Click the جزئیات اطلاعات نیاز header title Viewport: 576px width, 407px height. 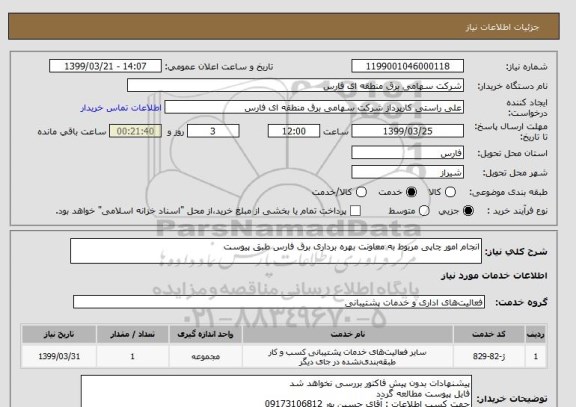click(x=502, y=28)
